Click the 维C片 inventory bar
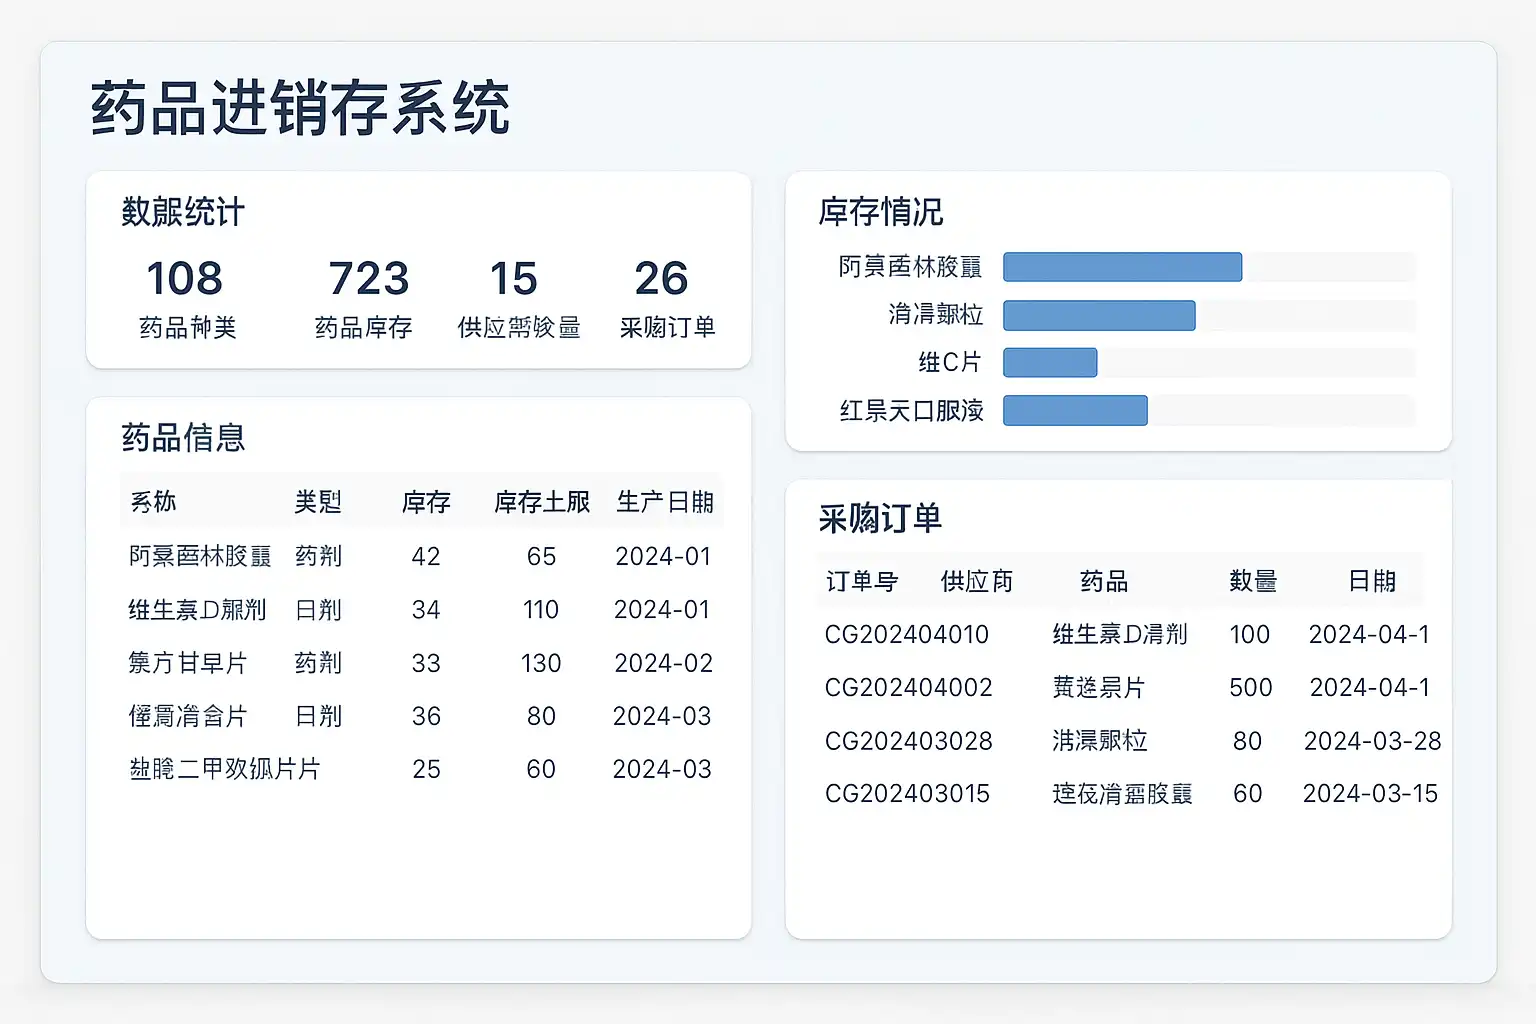This screenshot has width=1536, height=1024. (1050, 362)
